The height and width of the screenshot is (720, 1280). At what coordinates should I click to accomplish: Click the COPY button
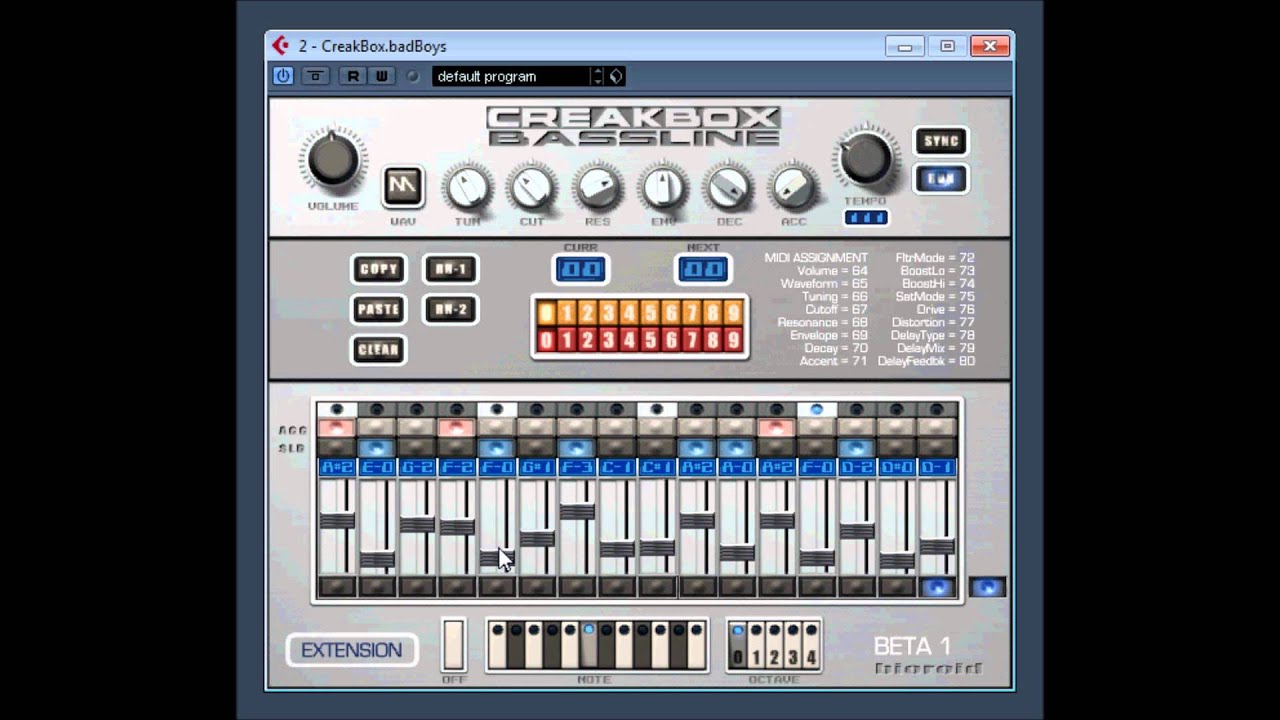[378, 269]
